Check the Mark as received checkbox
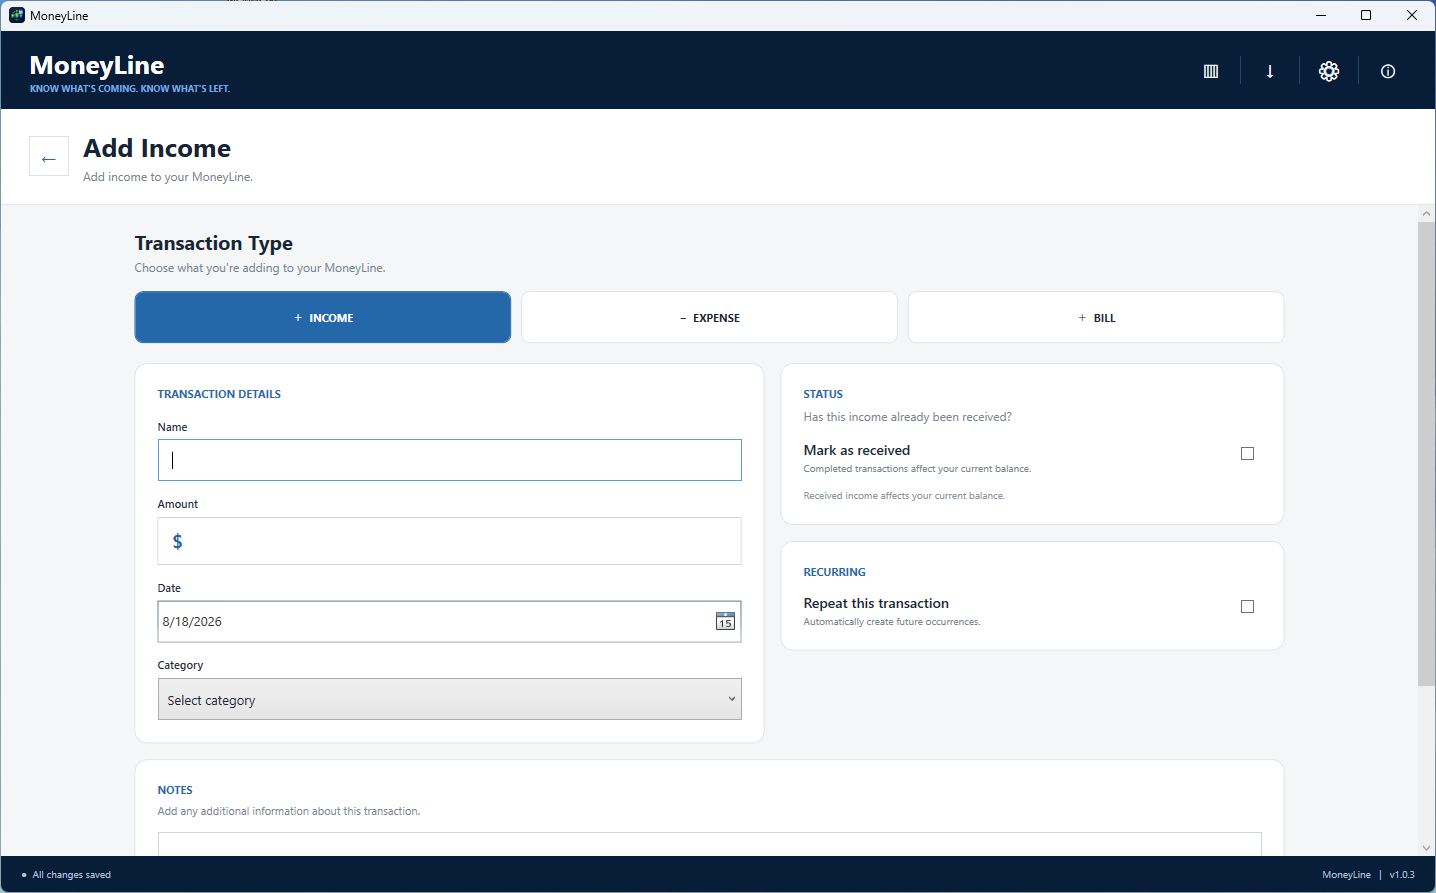The image size is (1436, 893). 1247,453
